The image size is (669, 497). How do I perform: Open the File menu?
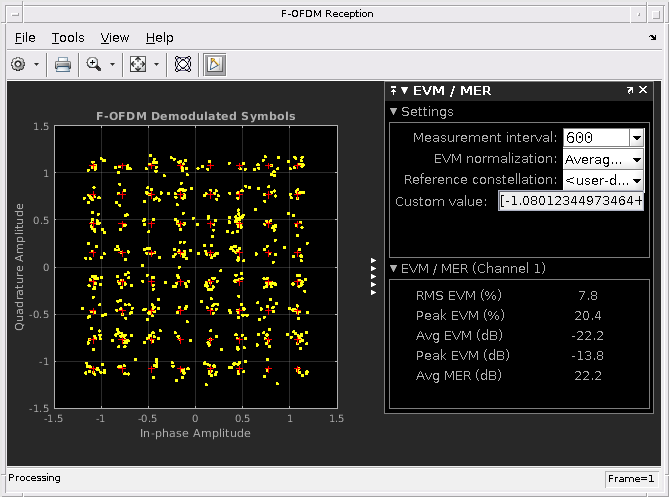coord(25,38)
